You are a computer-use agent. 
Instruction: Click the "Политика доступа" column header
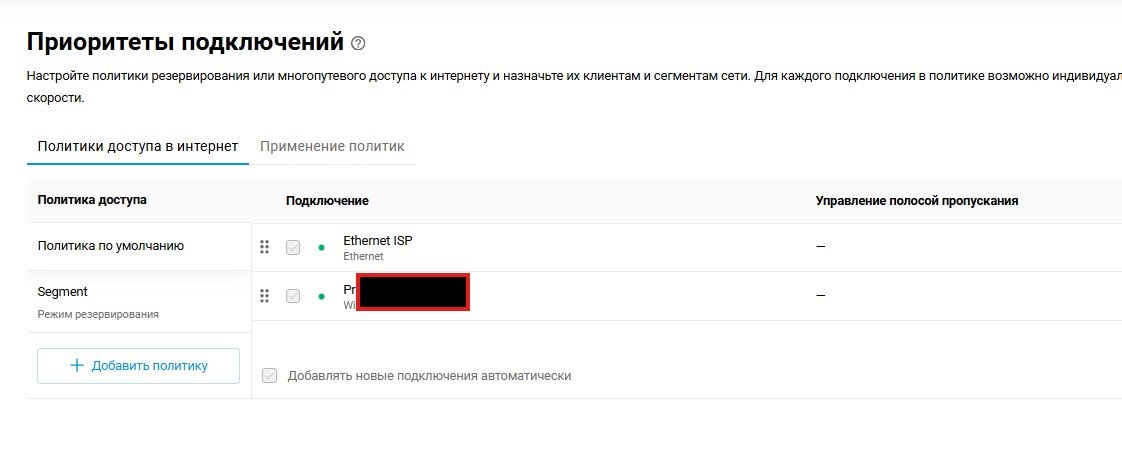tap(92, 200)
